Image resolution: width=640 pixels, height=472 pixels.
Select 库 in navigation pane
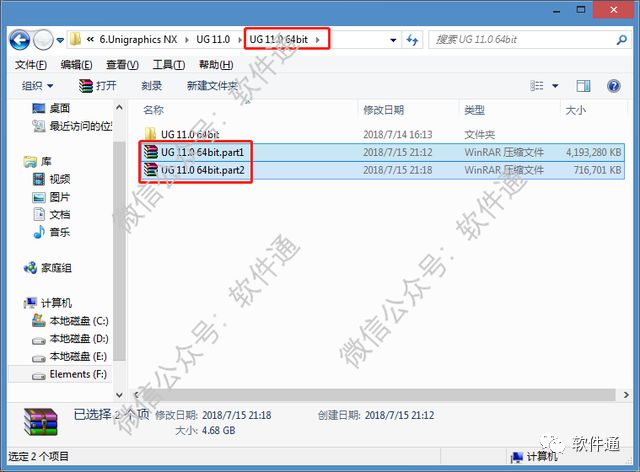(38, 161)
